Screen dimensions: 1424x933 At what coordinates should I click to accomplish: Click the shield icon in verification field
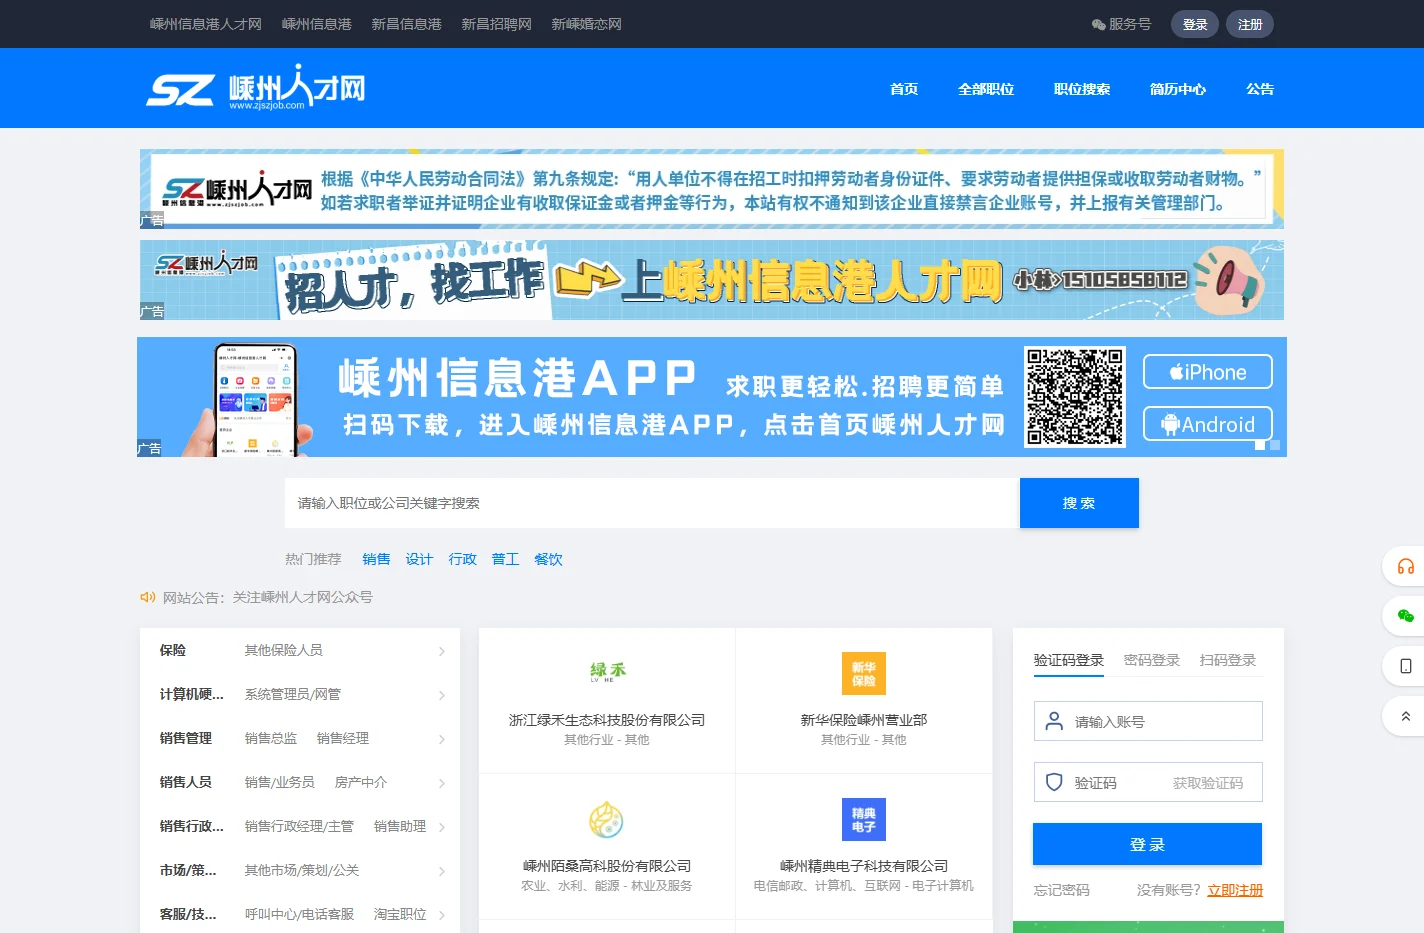click(1054, 782)
